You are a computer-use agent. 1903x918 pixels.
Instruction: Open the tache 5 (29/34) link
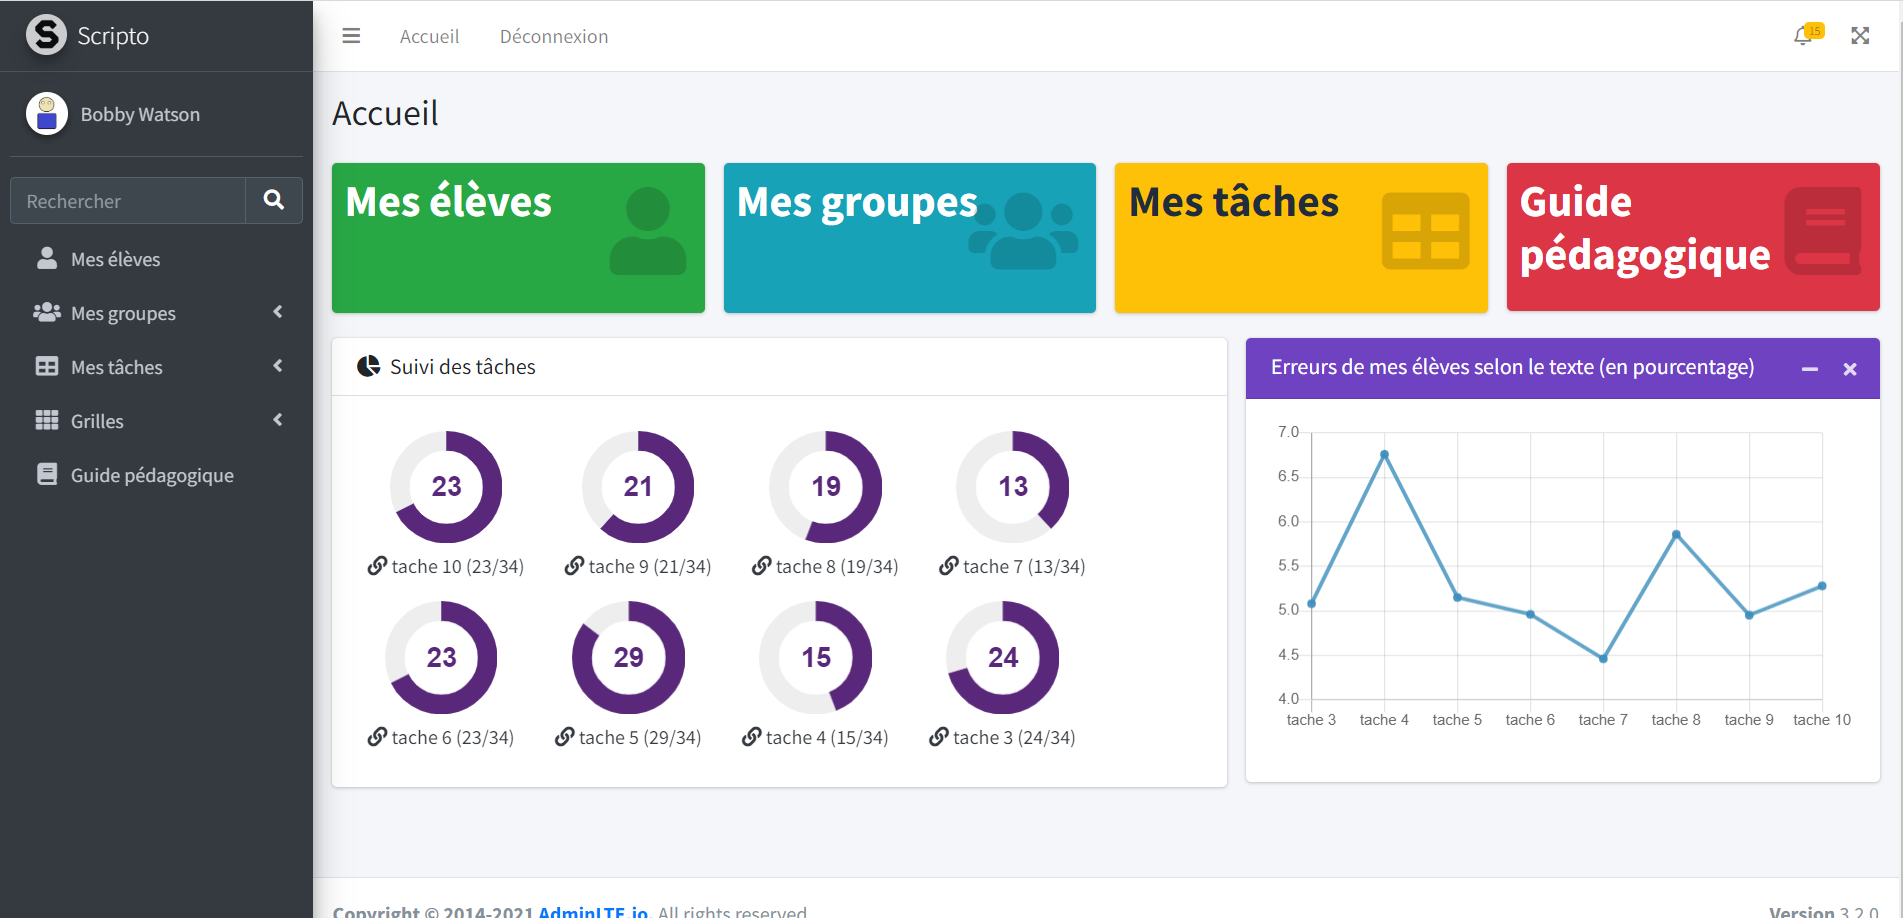point(639,737)
